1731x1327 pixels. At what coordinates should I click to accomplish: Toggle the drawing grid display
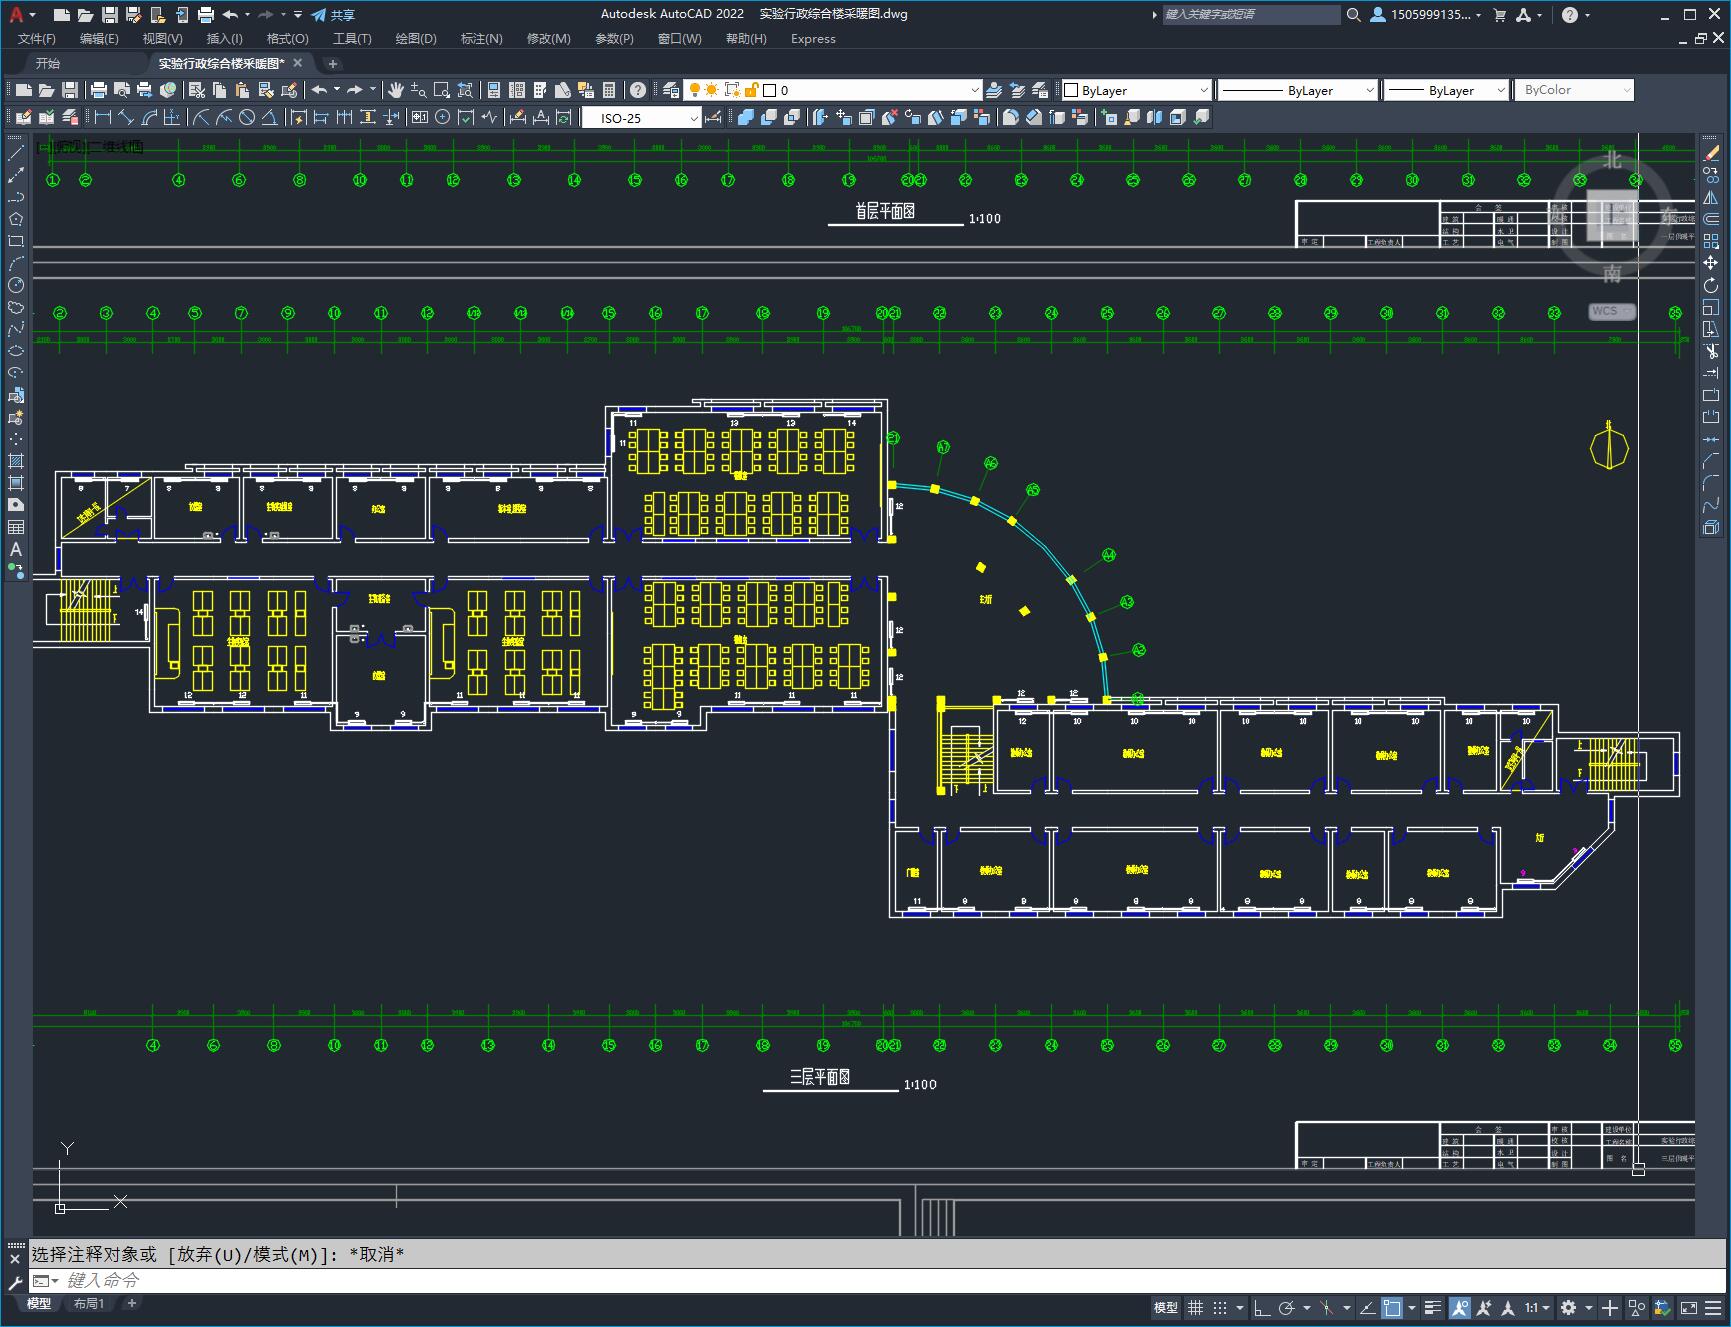tap(1195, 1307)
